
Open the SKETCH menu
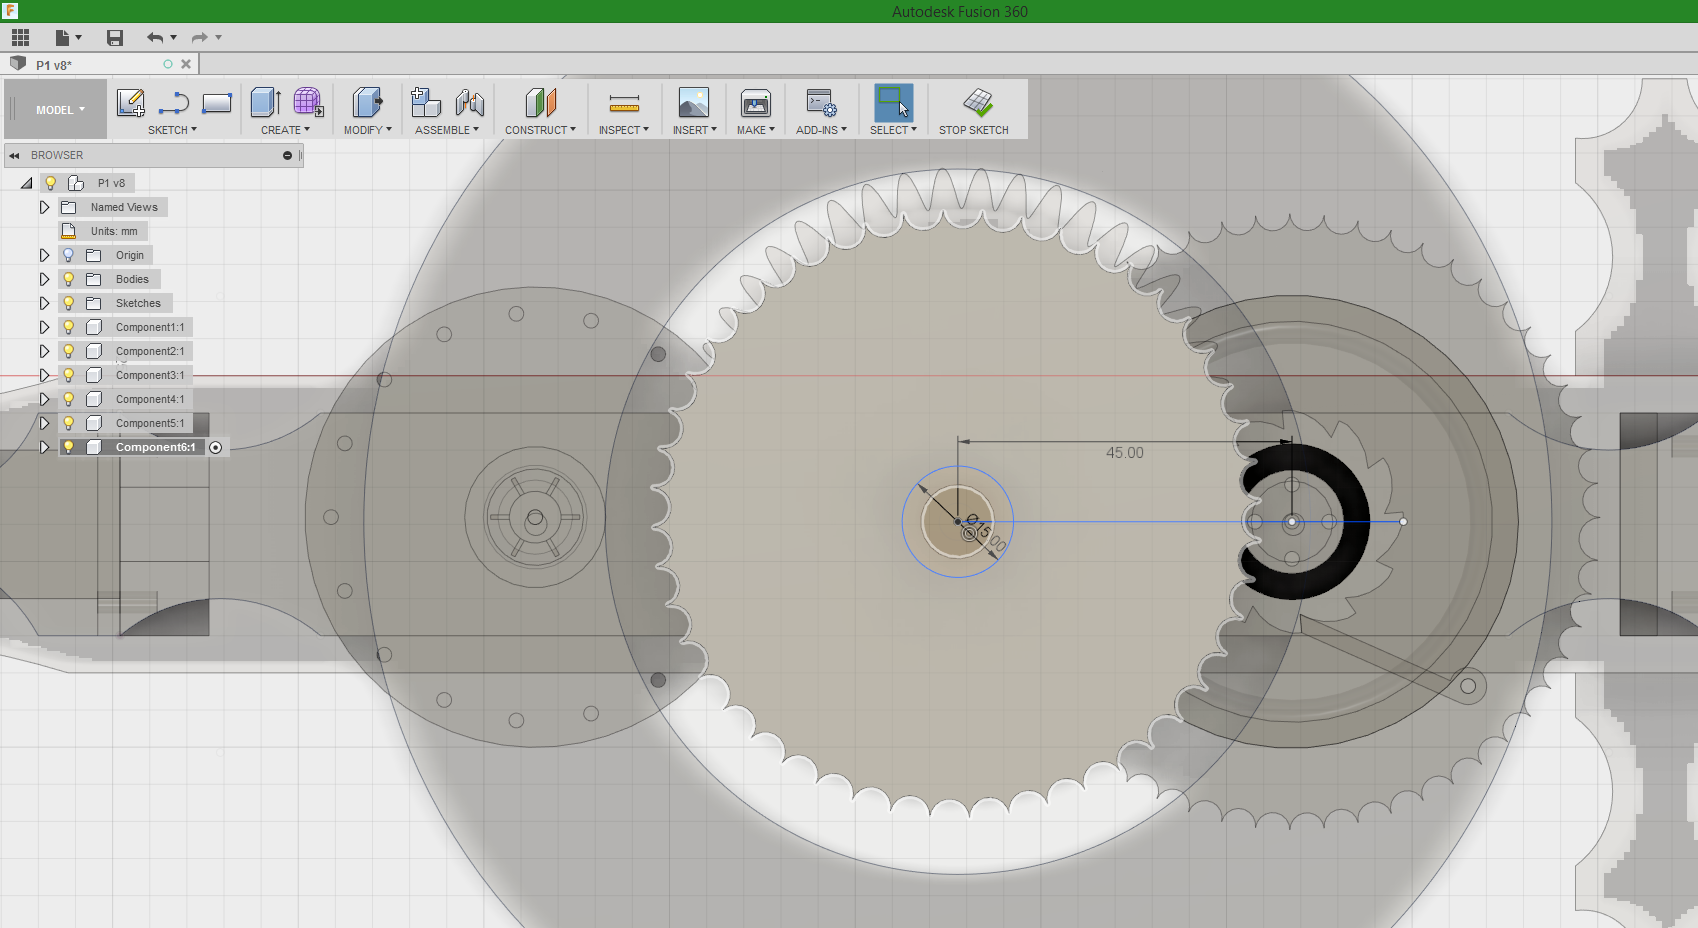172,130
